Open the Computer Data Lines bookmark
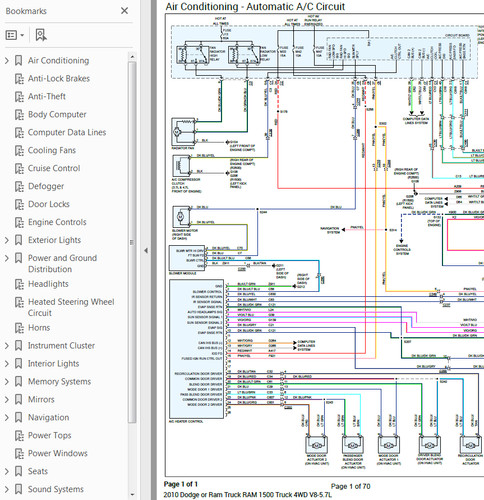 tap(67, 132)
